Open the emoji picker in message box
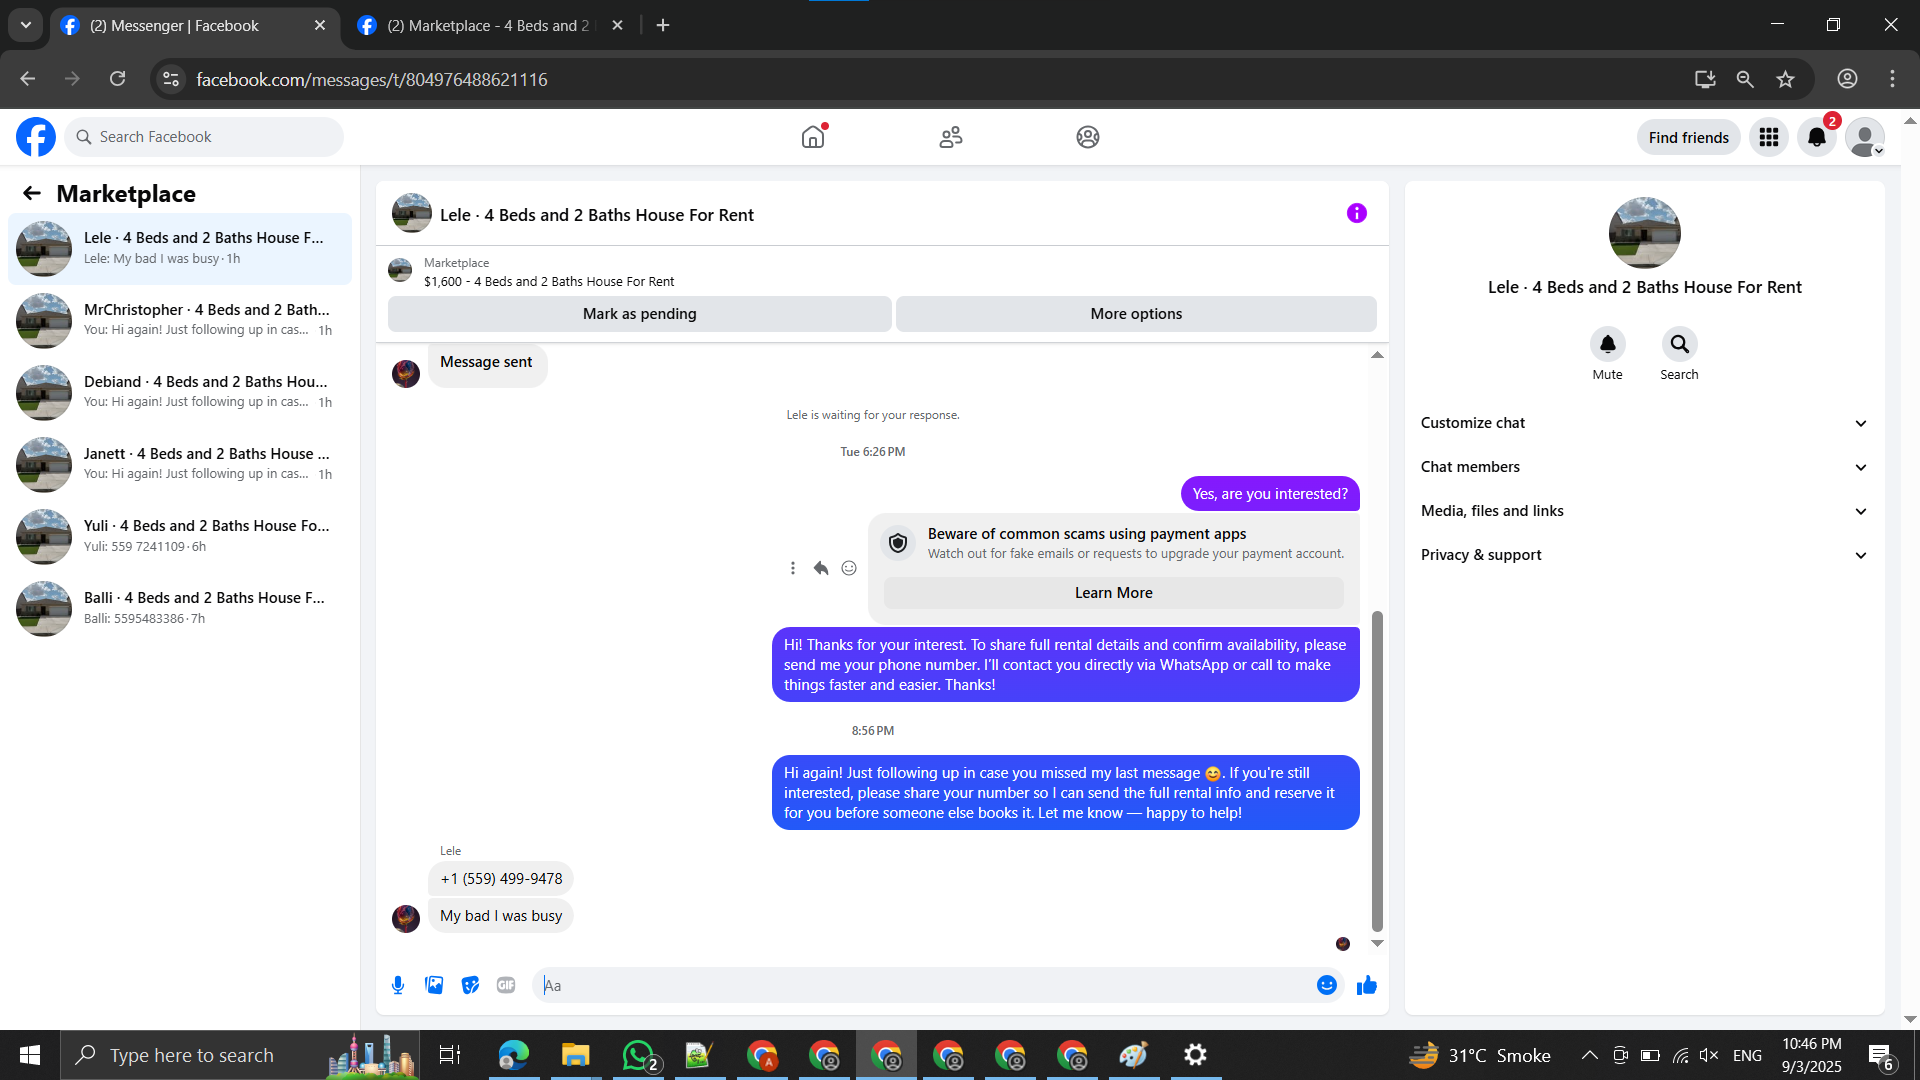Image resolution: width=1920 pixels, height=1080 pixels. 1327,985
